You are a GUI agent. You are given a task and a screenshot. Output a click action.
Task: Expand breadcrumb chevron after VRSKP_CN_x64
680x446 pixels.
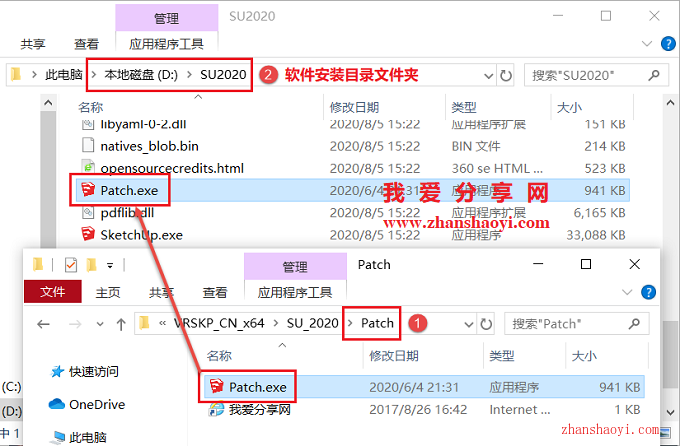tap(276, 323)
